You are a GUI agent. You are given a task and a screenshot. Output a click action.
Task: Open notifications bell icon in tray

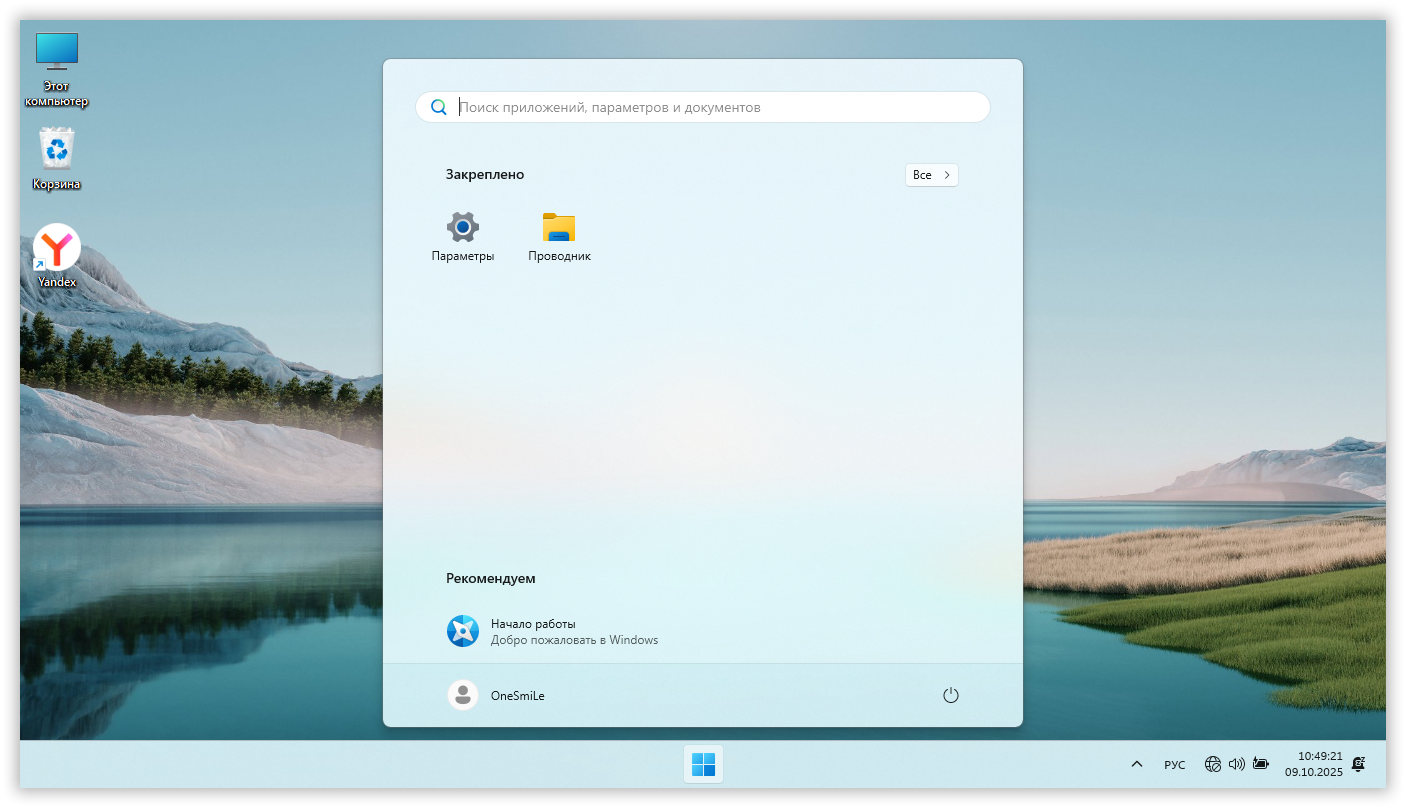[1358, 764]
